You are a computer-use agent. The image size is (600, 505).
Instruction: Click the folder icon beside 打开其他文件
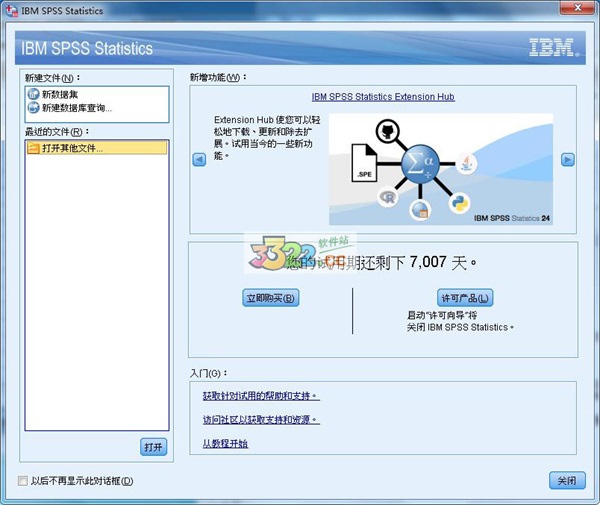(x=34, y=148)
